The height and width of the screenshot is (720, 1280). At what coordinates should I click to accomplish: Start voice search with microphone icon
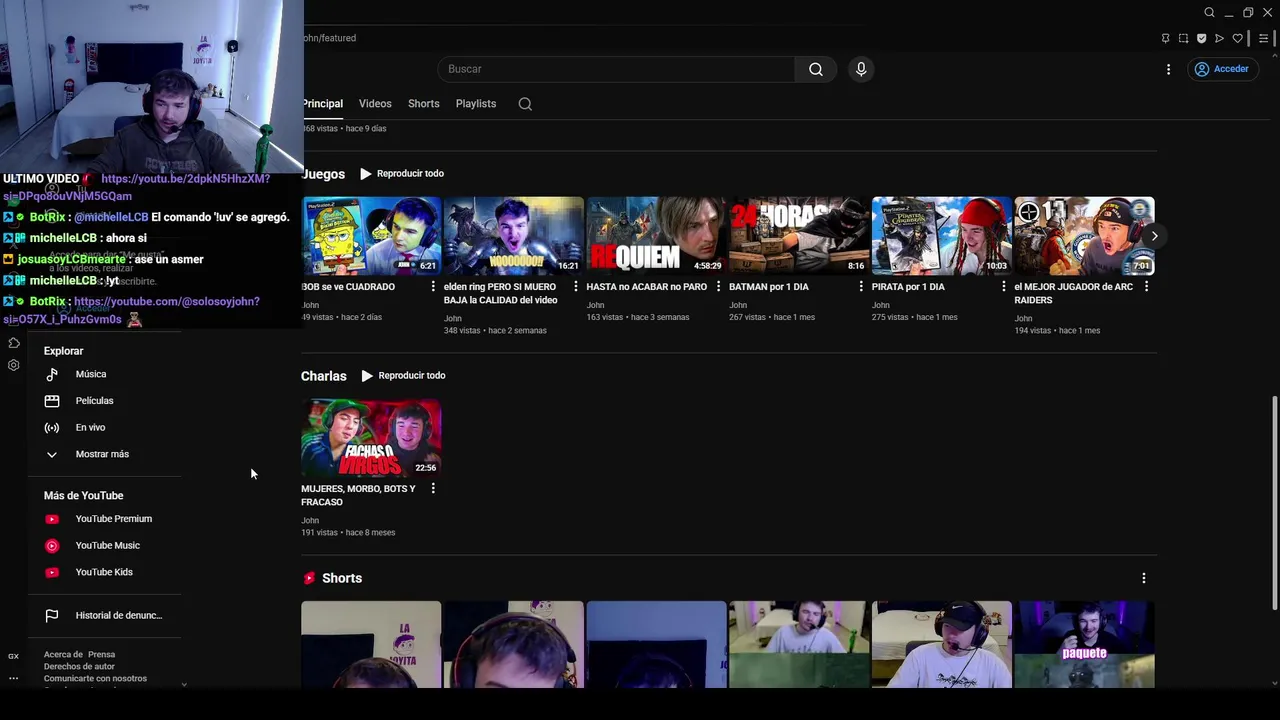(x=861, y=69)
